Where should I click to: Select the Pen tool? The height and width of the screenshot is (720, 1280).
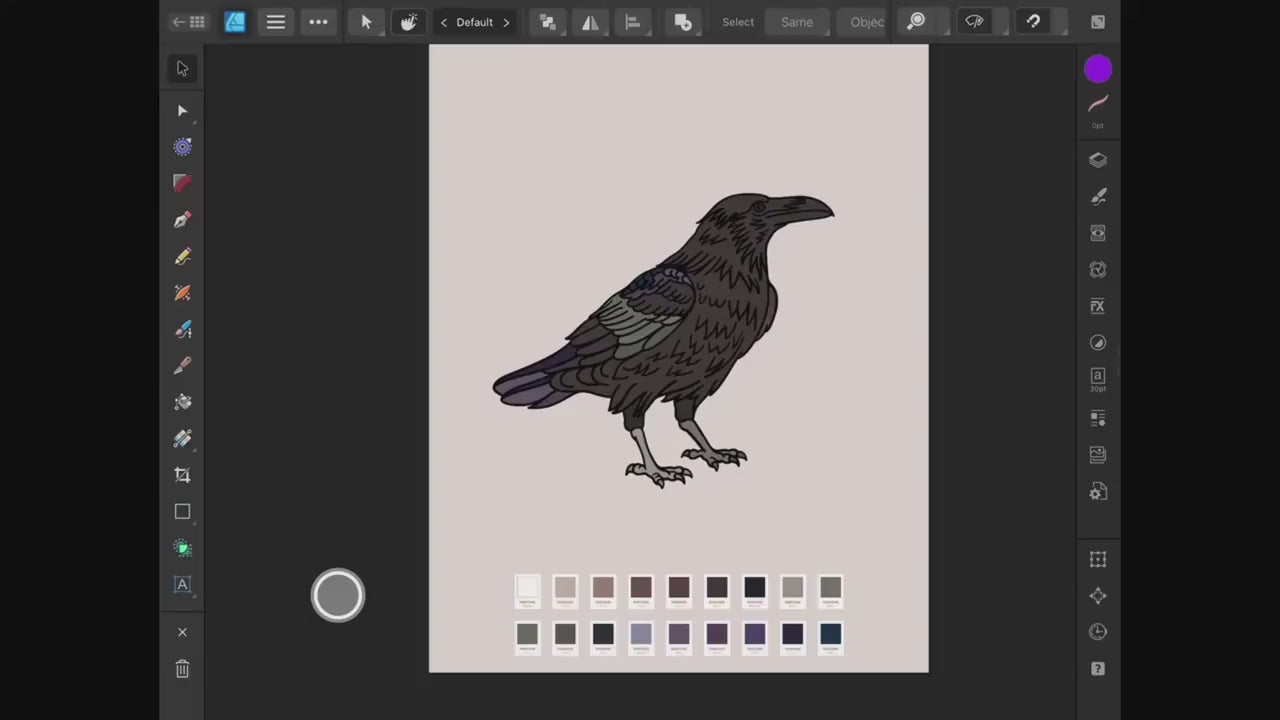pyautogui.click(x=182, y=220)
